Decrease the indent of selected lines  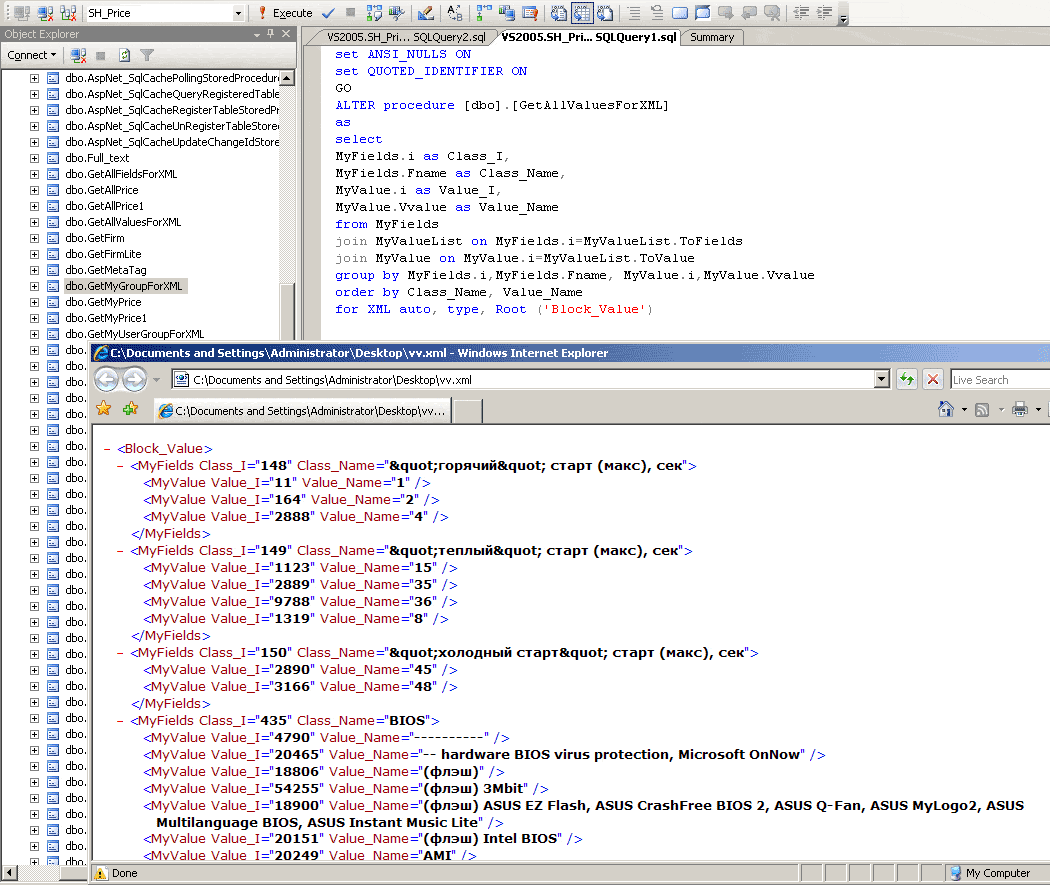click(x=800, y=13)
